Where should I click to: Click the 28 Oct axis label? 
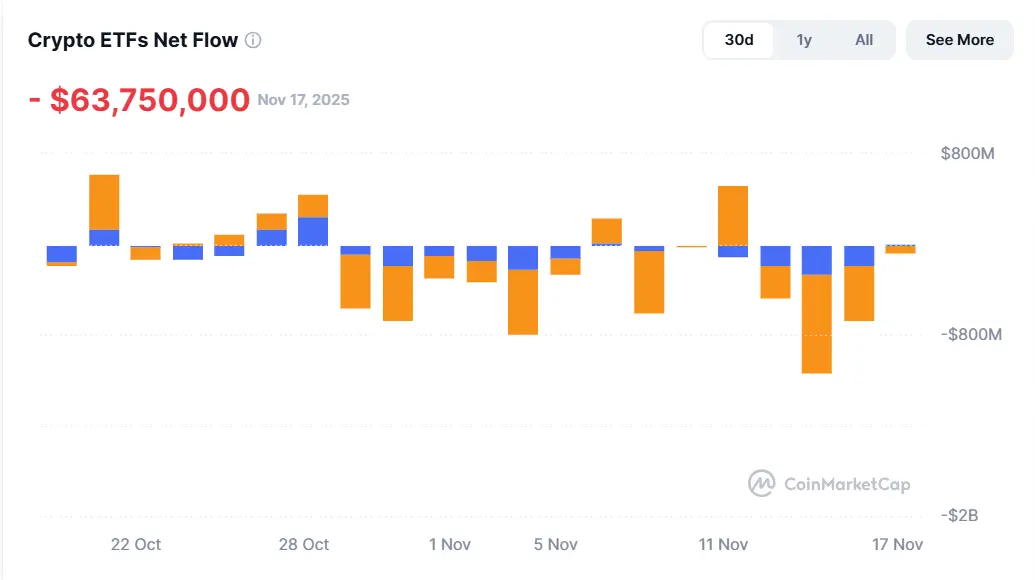pos(302,545)
